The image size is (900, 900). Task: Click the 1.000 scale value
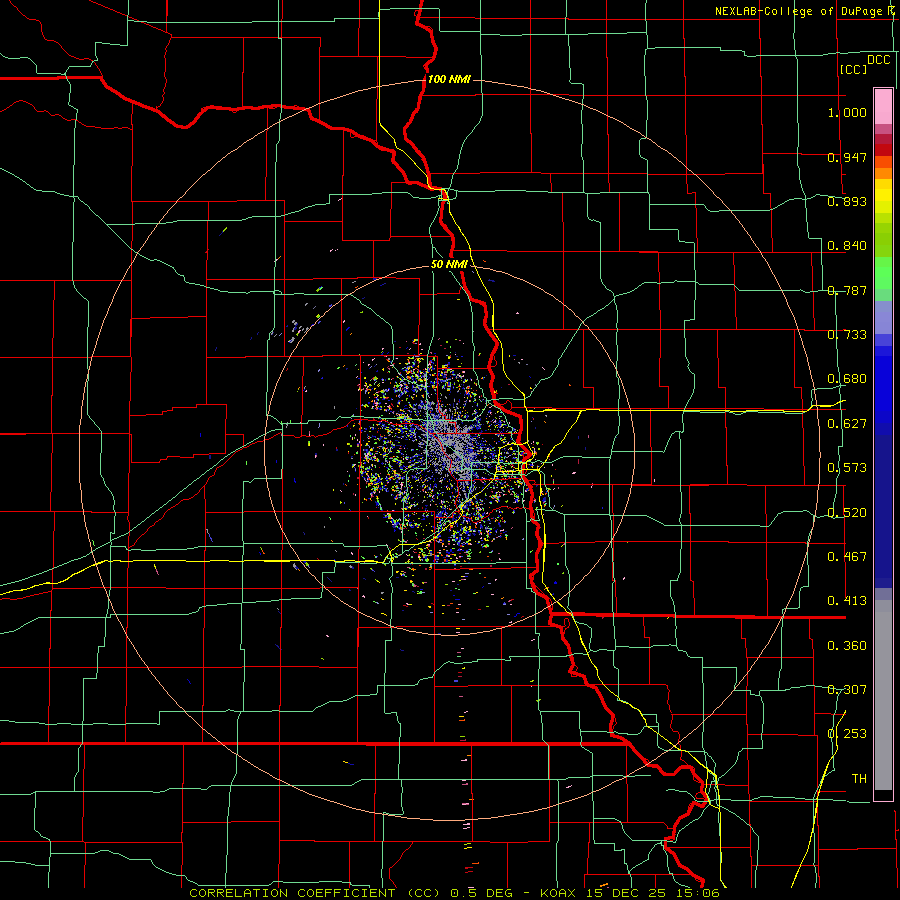pyautogui.click(x=847, y=112)
